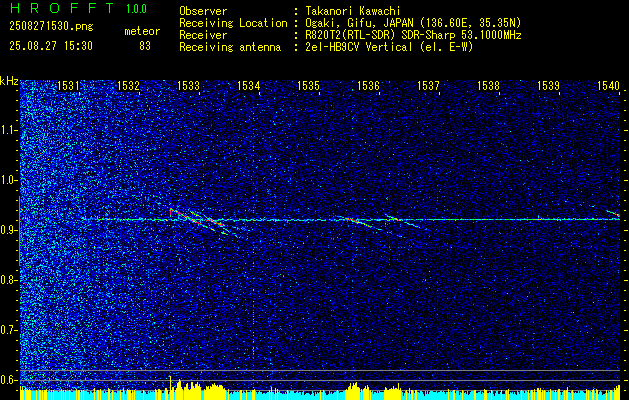This screenshot has width=629, height=400.
Task: Click the Receiver field label
Action: pos(203,35)
